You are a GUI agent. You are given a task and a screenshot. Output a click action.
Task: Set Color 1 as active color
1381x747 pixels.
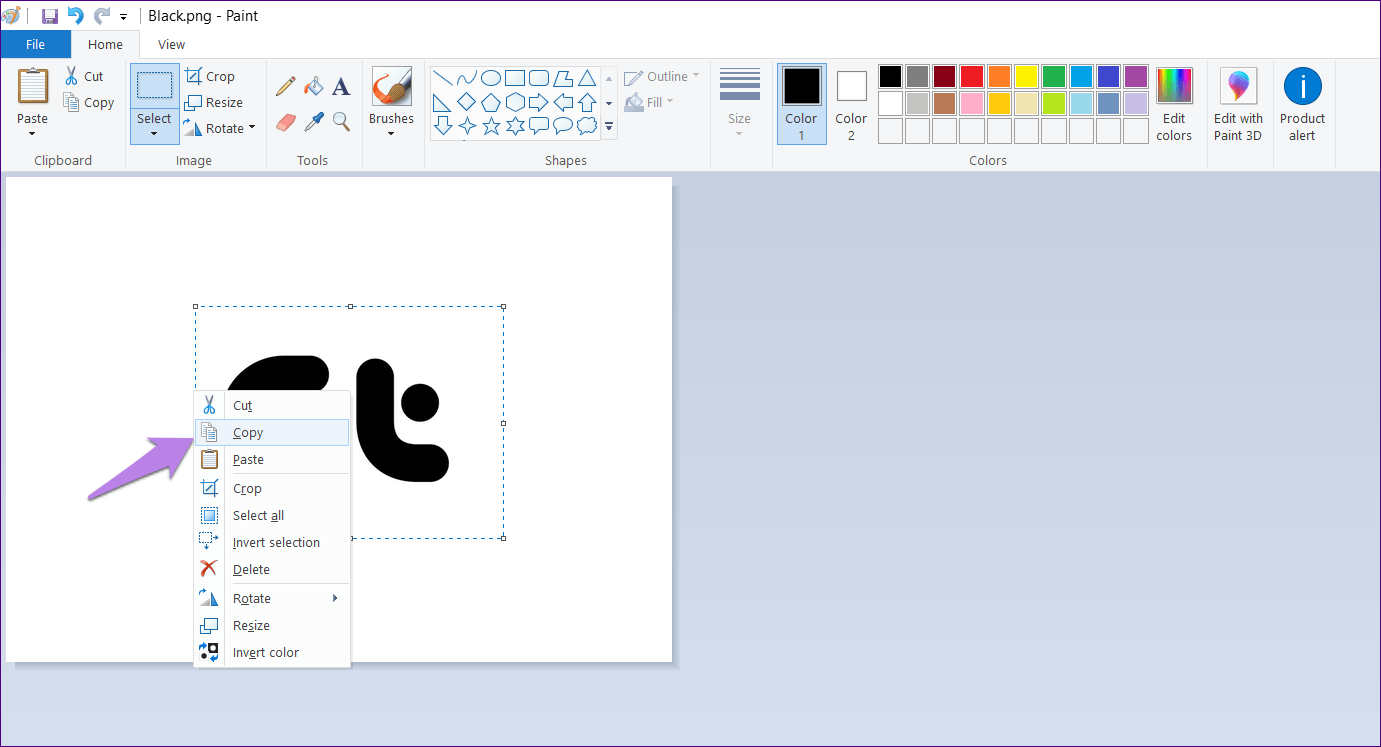pos(801,104)
